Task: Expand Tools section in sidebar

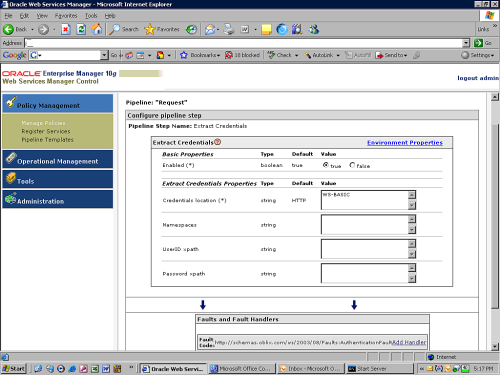Action: click(x=58, y=179)
